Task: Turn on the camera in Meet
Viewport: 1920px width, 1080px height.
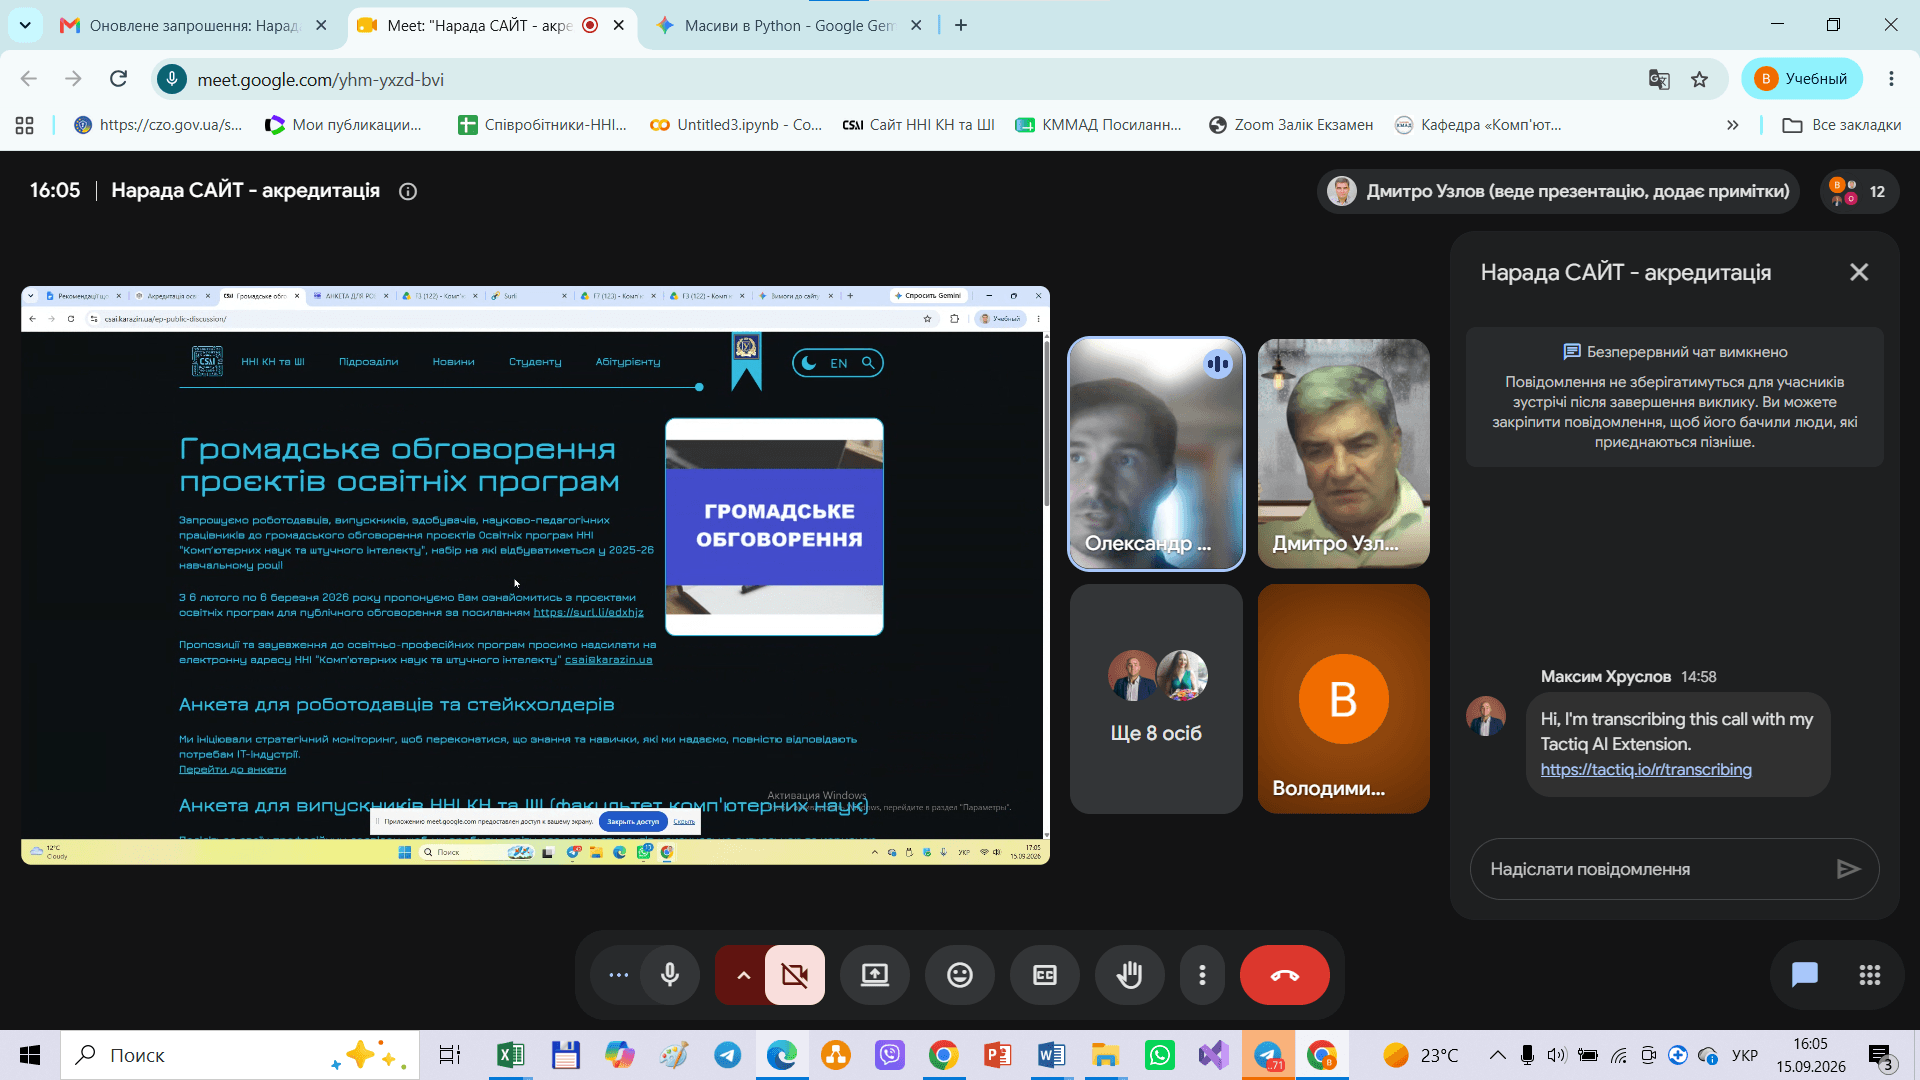Action: (x=795, y=975)
